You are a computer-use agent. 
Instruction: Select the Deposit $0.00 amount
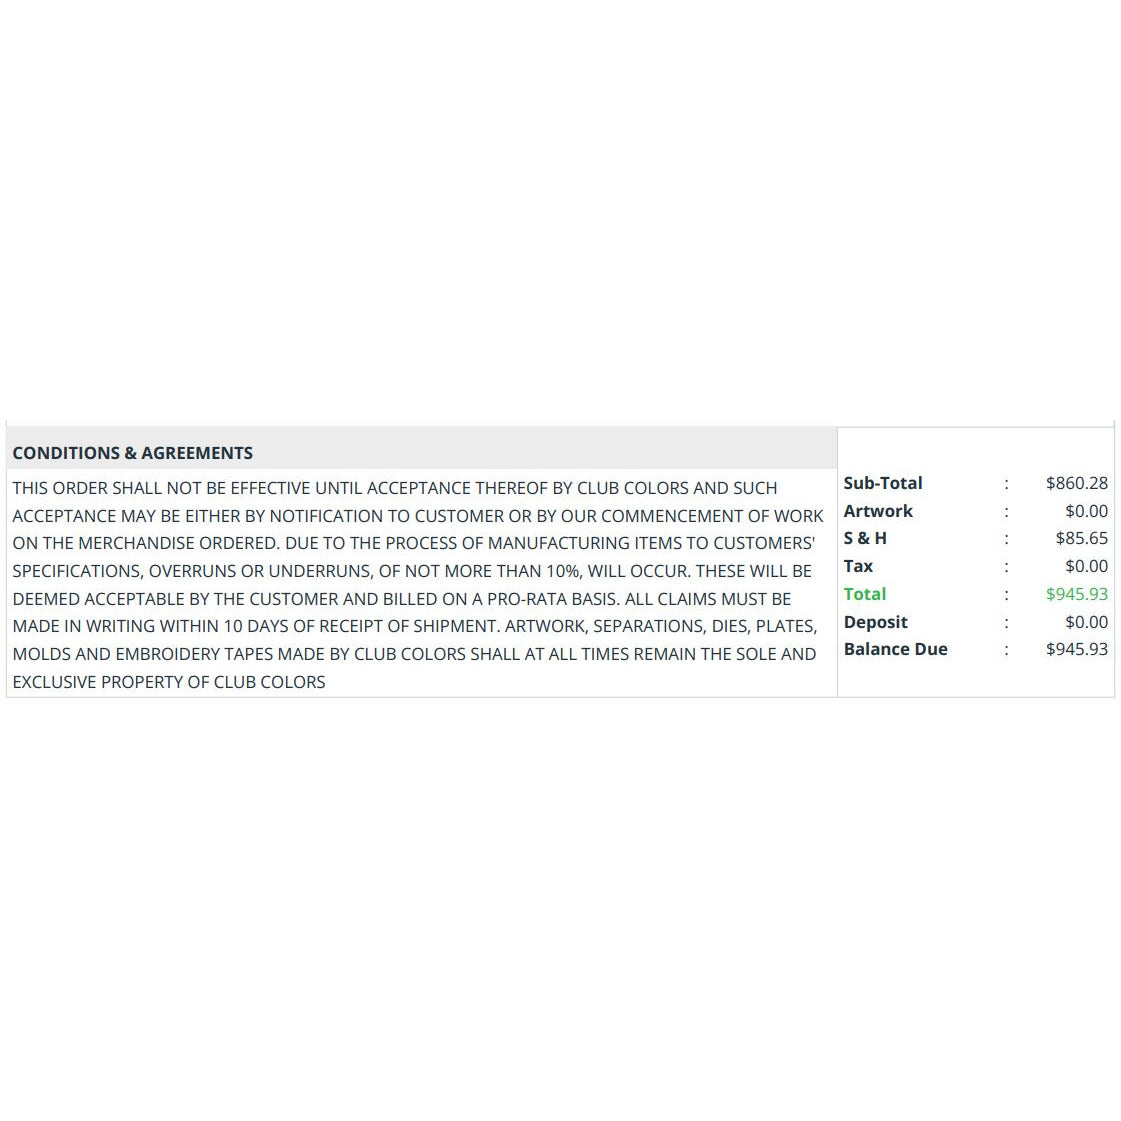[1086, 622]
